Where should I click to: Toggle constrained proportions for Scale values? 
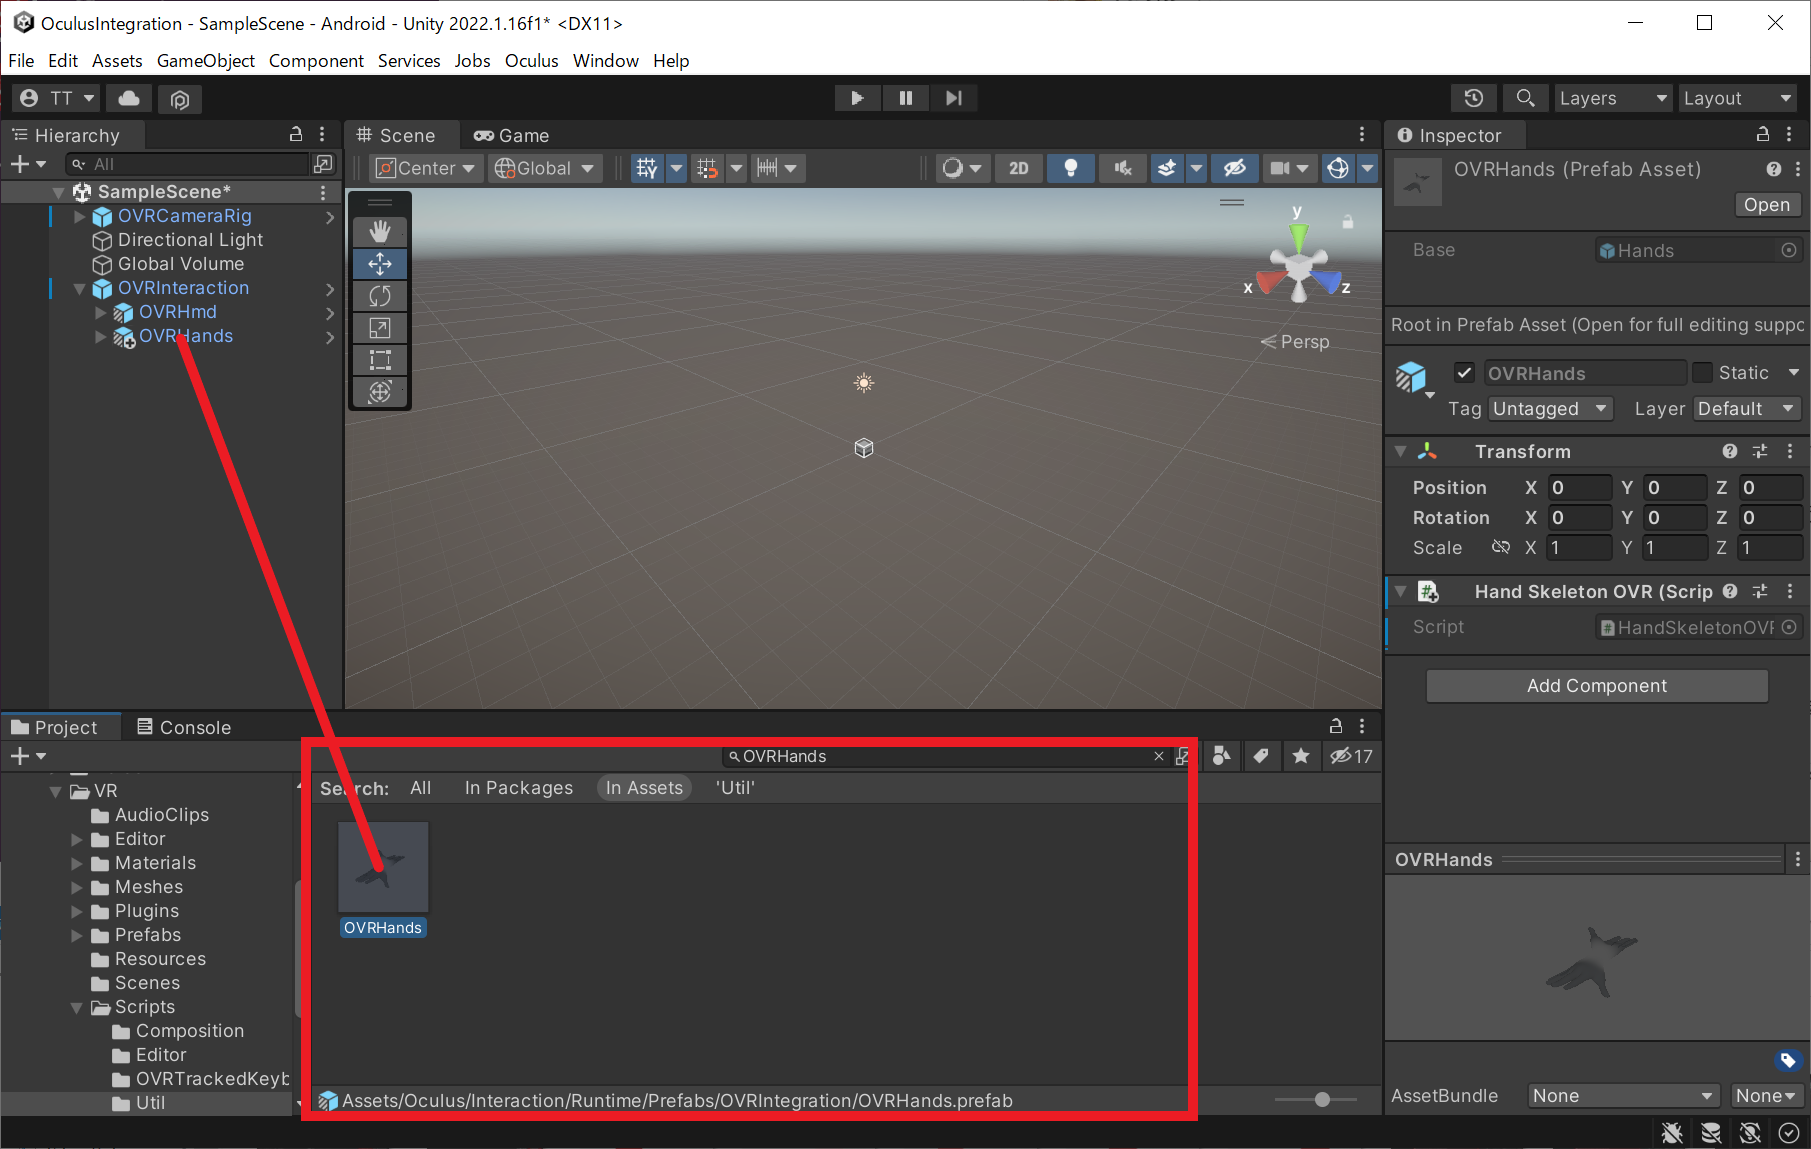pyautogui.click(x=1501, y=547)
